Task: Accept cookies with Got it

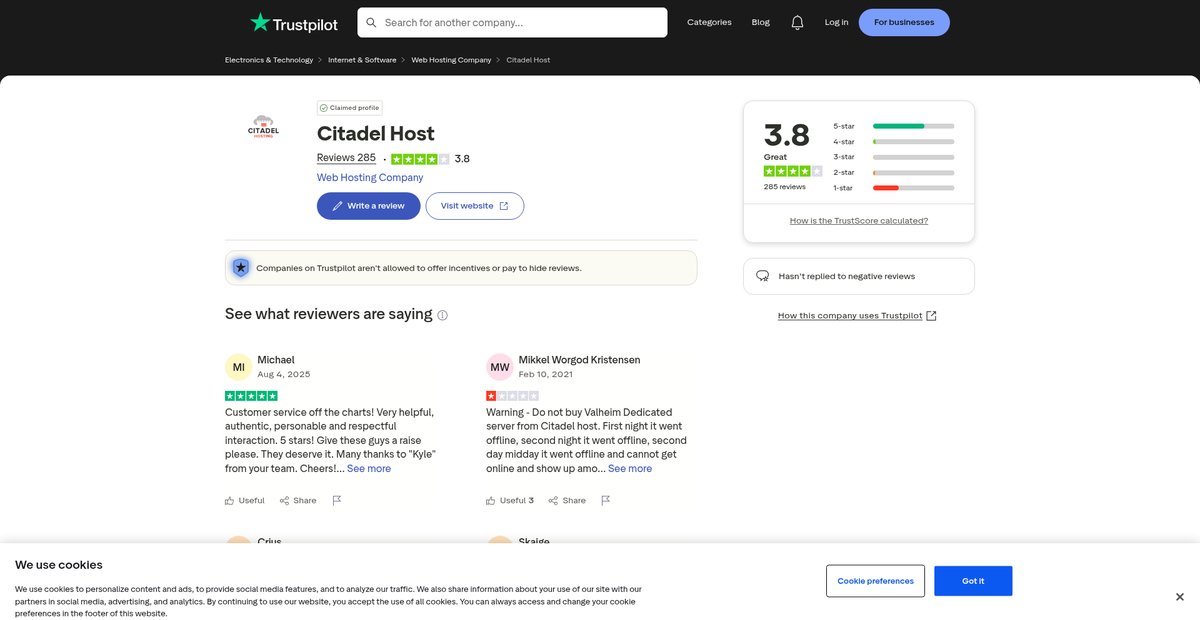Action: [x=973, y=581]
